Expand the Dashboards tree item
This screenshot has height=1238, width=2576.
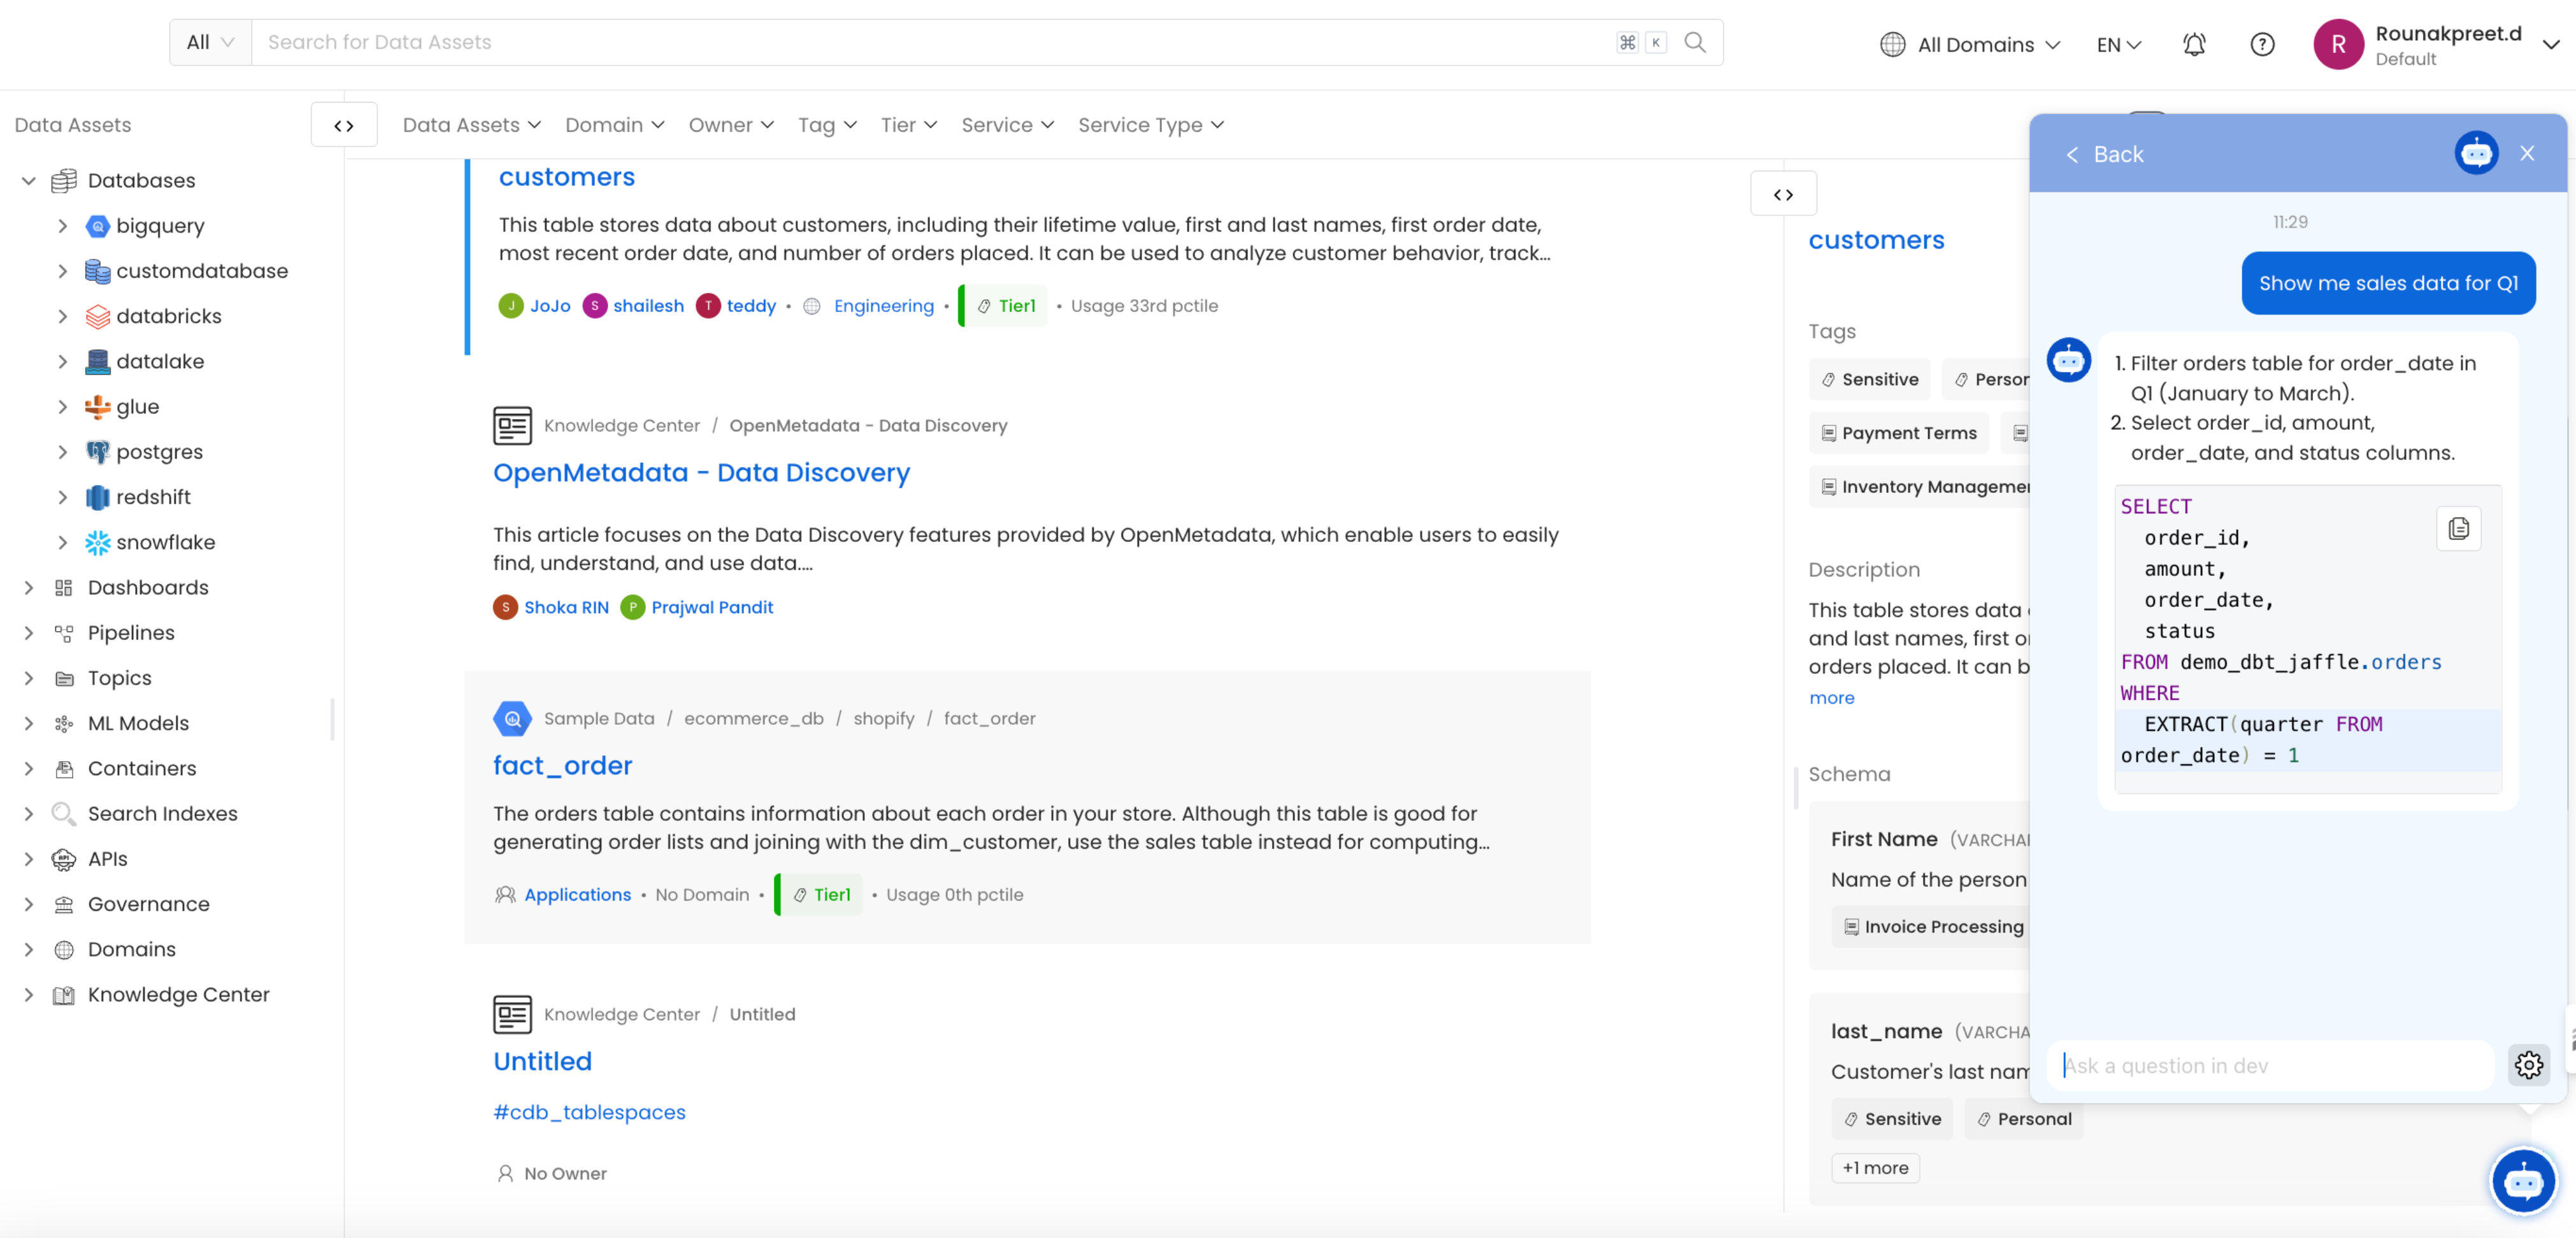point(29,587)
